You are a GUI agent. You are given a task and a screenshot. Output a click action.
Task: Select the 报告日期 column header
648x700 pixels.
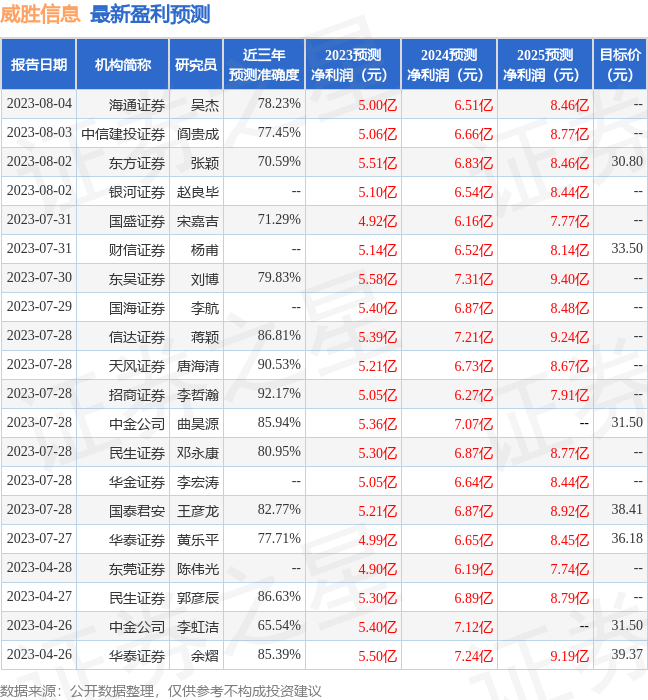click(x=39, y=64)
